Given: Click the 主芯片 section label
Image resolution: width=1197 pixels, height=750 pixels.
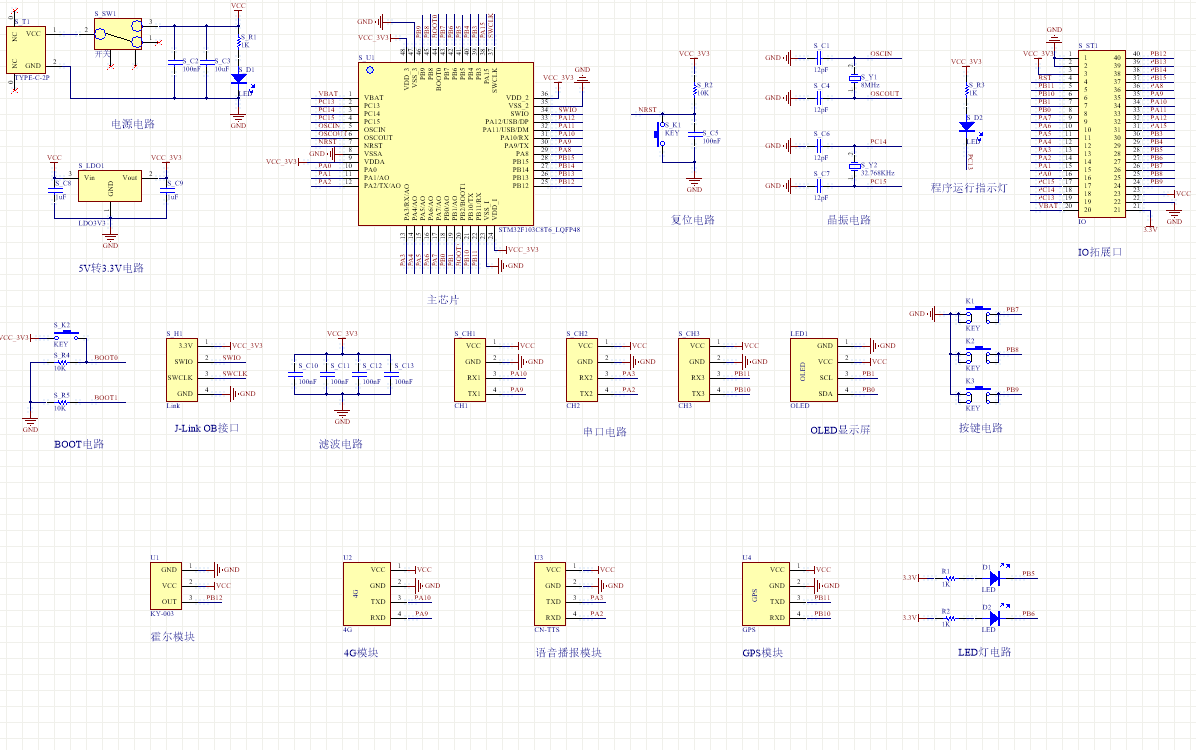Looking at the screenshot, I should coord(443,299).
